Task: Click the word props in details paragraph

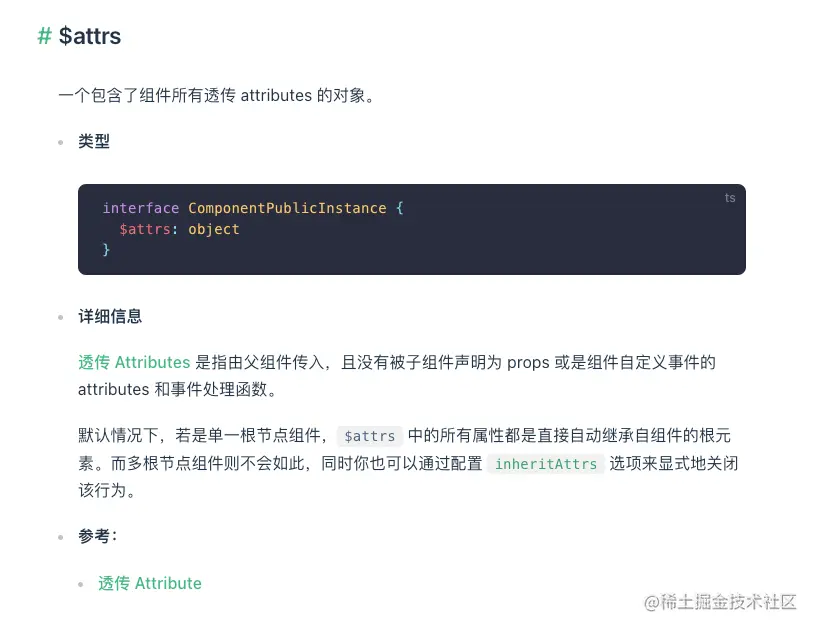Action: click(x=528, y=362)
